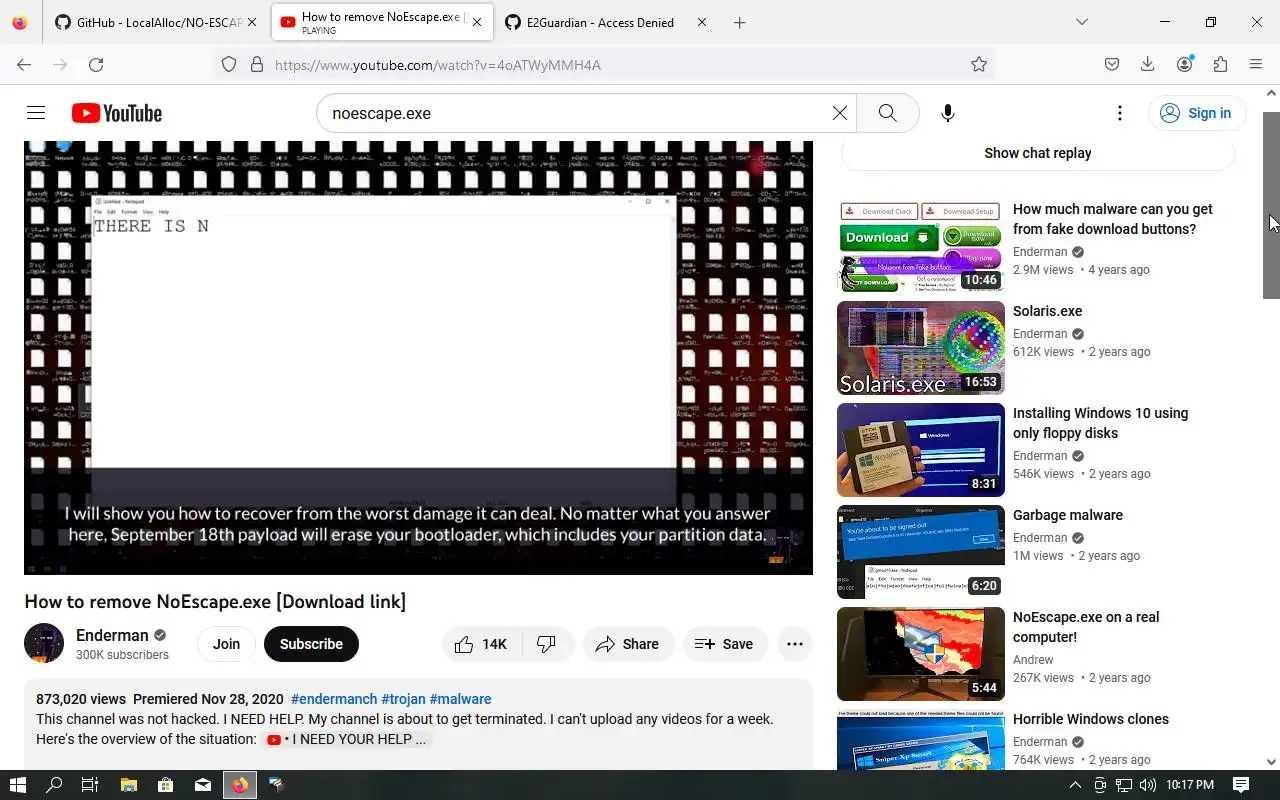Close the How to remove NoEscape.exe tab
1280x800 pixels.
(x=477, y=23)
